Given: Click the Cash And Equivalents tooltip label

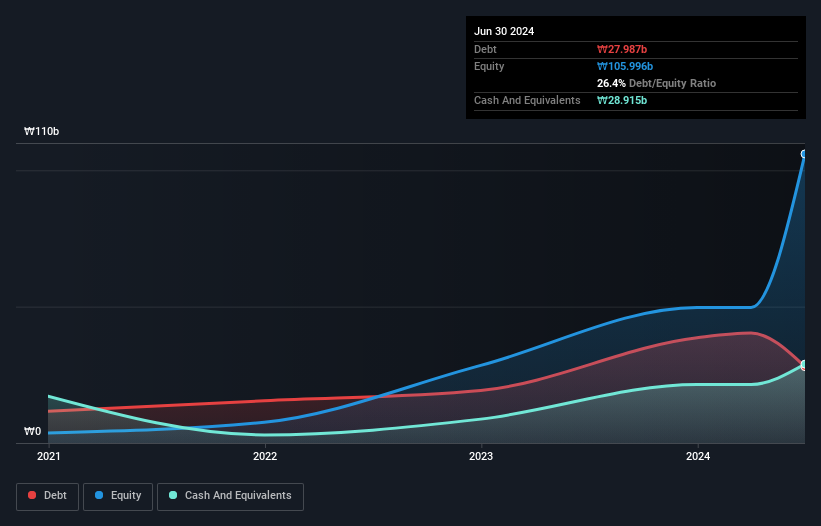Looking at the screenshot, I should click(x=527, y=100).
